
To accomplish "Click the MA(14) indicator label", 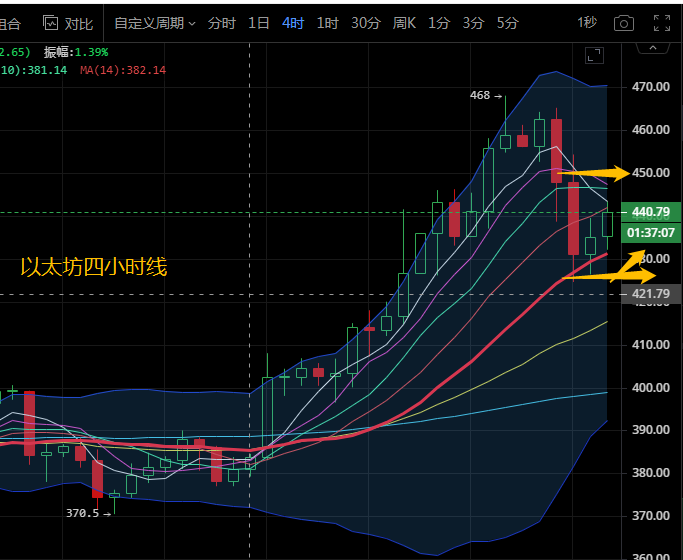I will pos(123,70).
